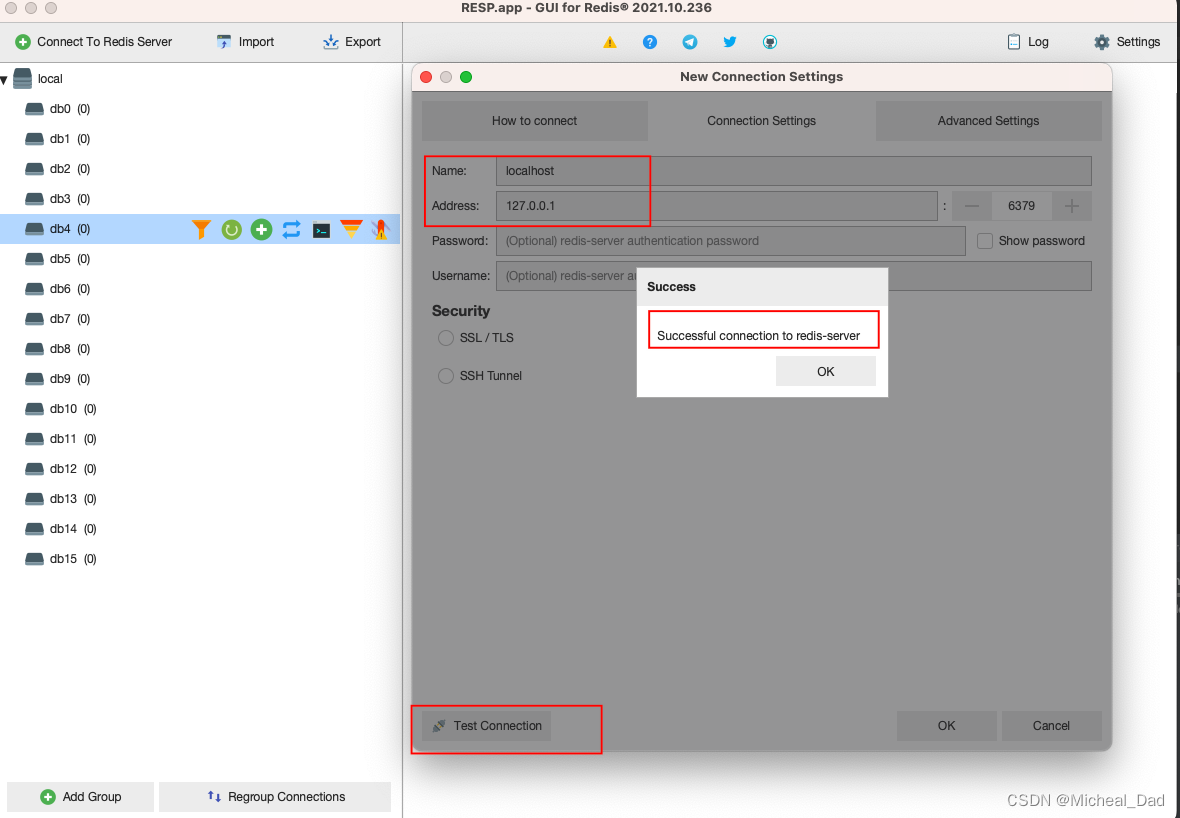The height and width of the screenshot is (818, 1180).
Task: Click OK in New Connection Settings
Action: click(947, 726)
